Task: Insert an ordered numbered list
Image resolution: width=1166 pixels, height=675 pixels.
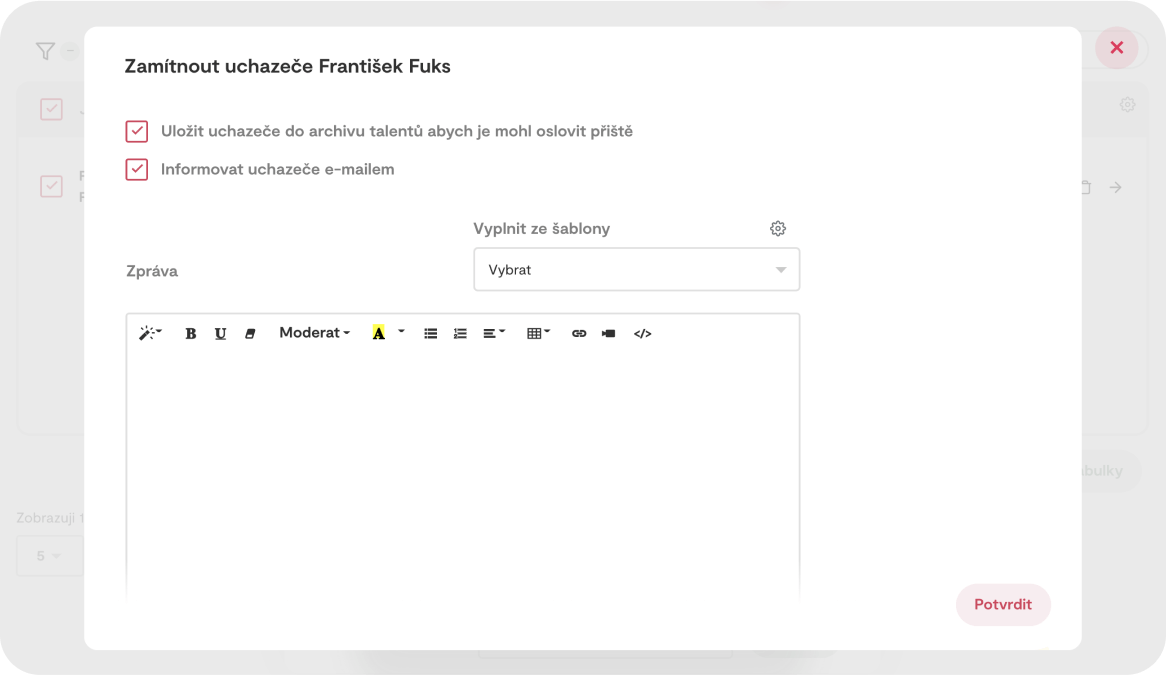Action: point(460,334)
